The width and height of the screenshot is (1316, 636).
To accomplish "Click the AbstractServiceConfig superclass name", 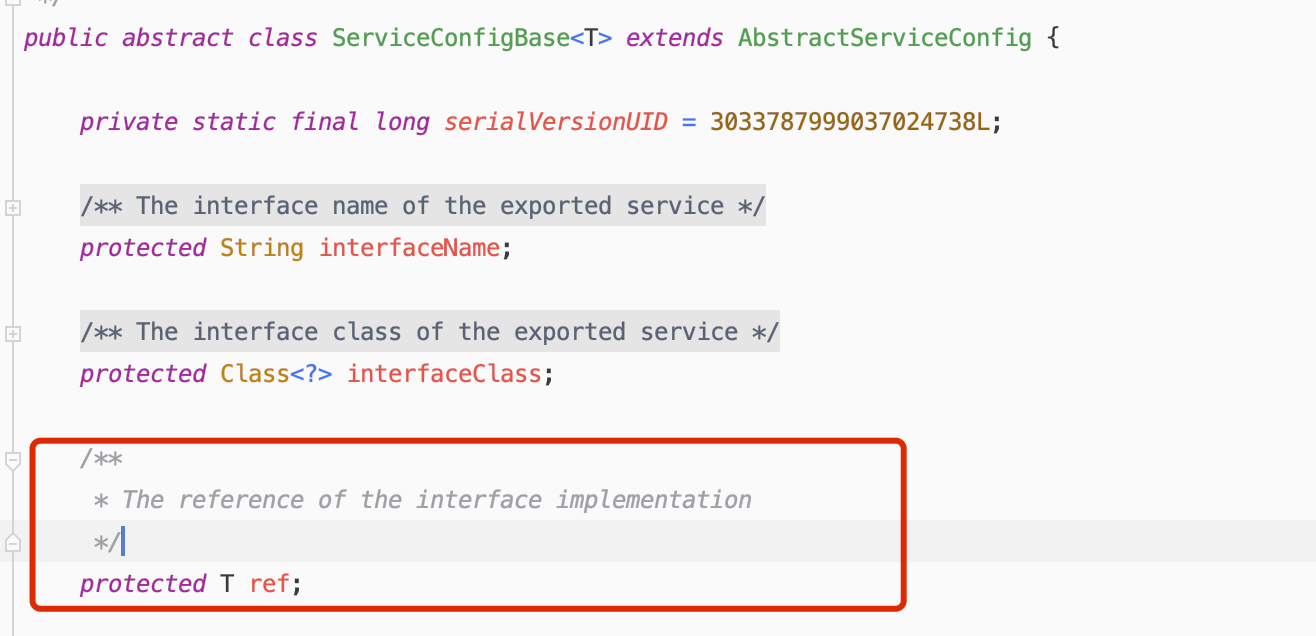I will (x=885, y=39).
